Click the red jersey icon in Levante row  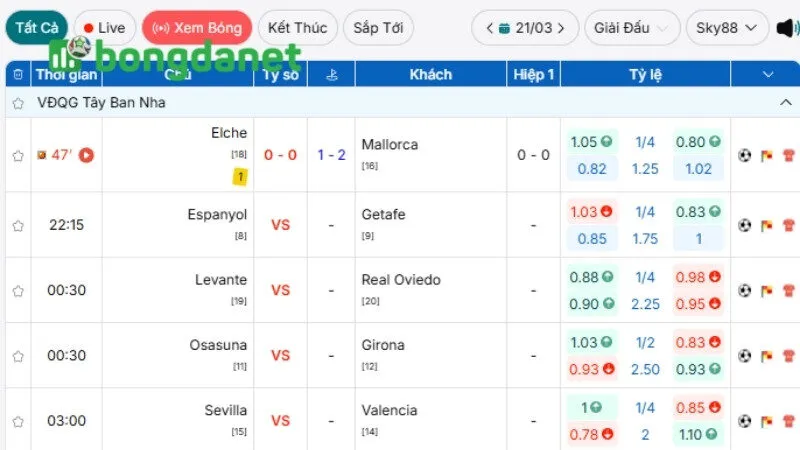point(789,290)
